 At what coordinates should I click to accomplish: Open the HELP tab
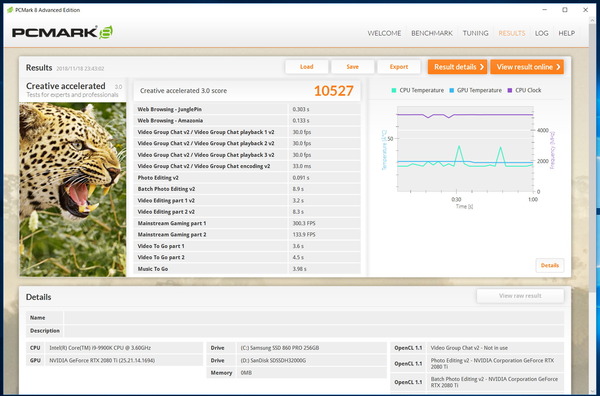pos(566,33)
